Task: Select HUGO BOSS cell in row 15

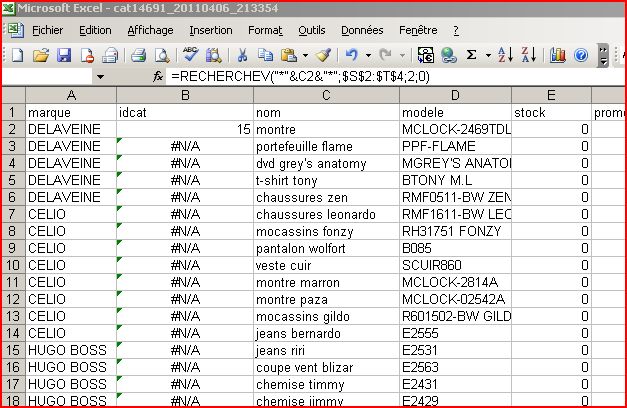Action: (71, 350)
